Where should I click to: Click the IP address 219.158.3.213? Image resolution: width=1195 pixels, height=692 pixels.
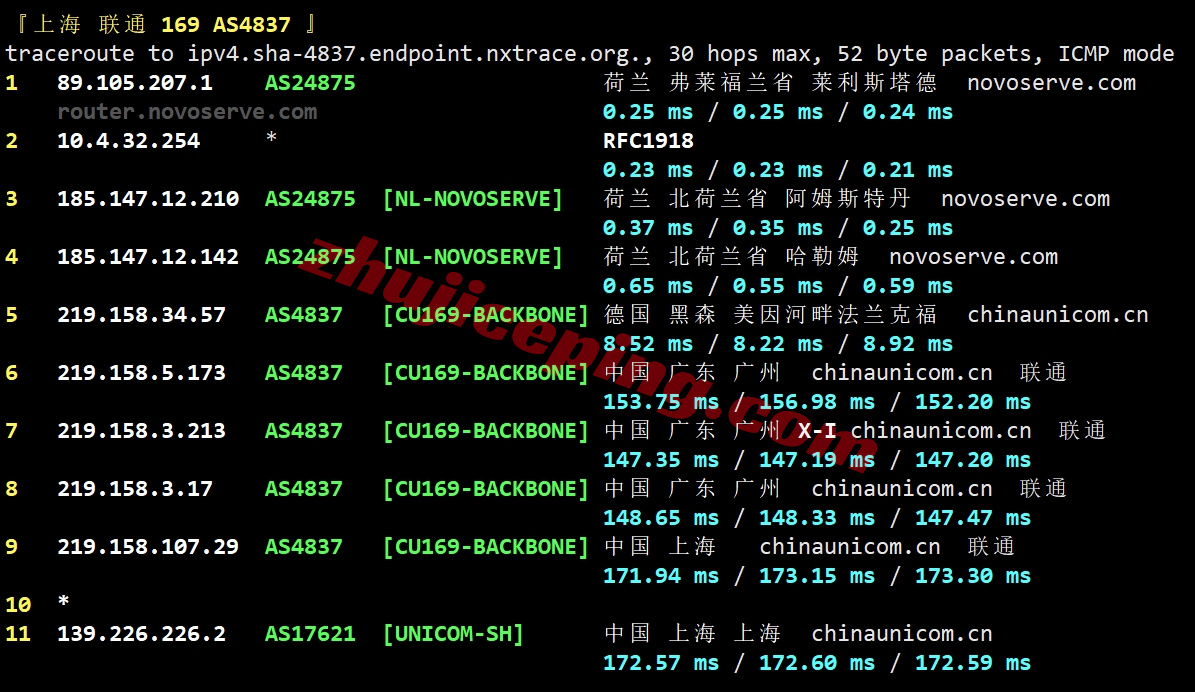coord(142,431)
